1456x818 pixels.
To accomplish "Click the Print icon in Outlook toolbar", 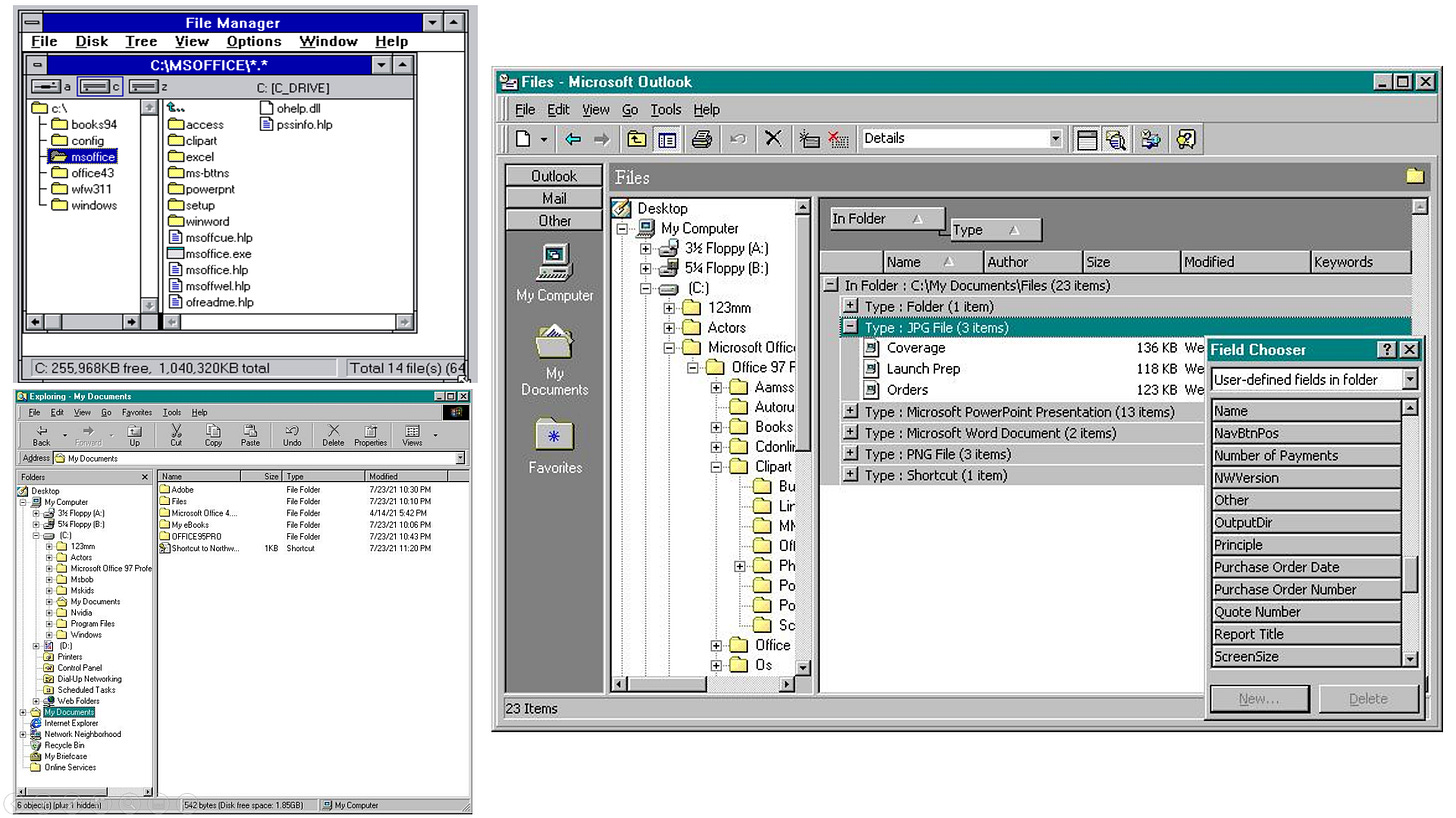I will tap(702, 139).
